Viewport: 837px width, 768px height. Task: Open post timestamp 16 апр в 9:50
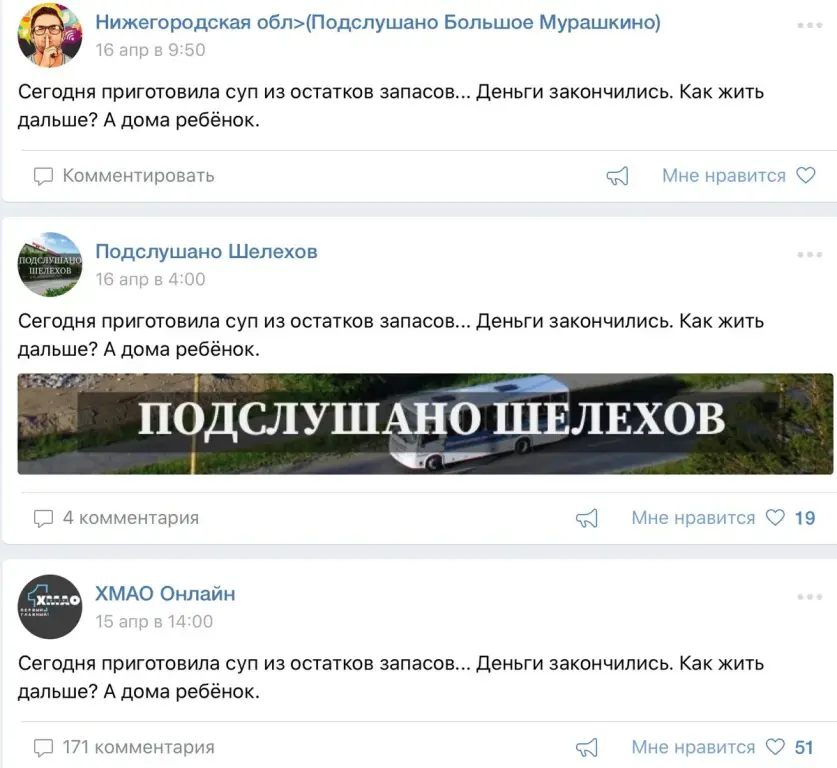click(150, 50)
